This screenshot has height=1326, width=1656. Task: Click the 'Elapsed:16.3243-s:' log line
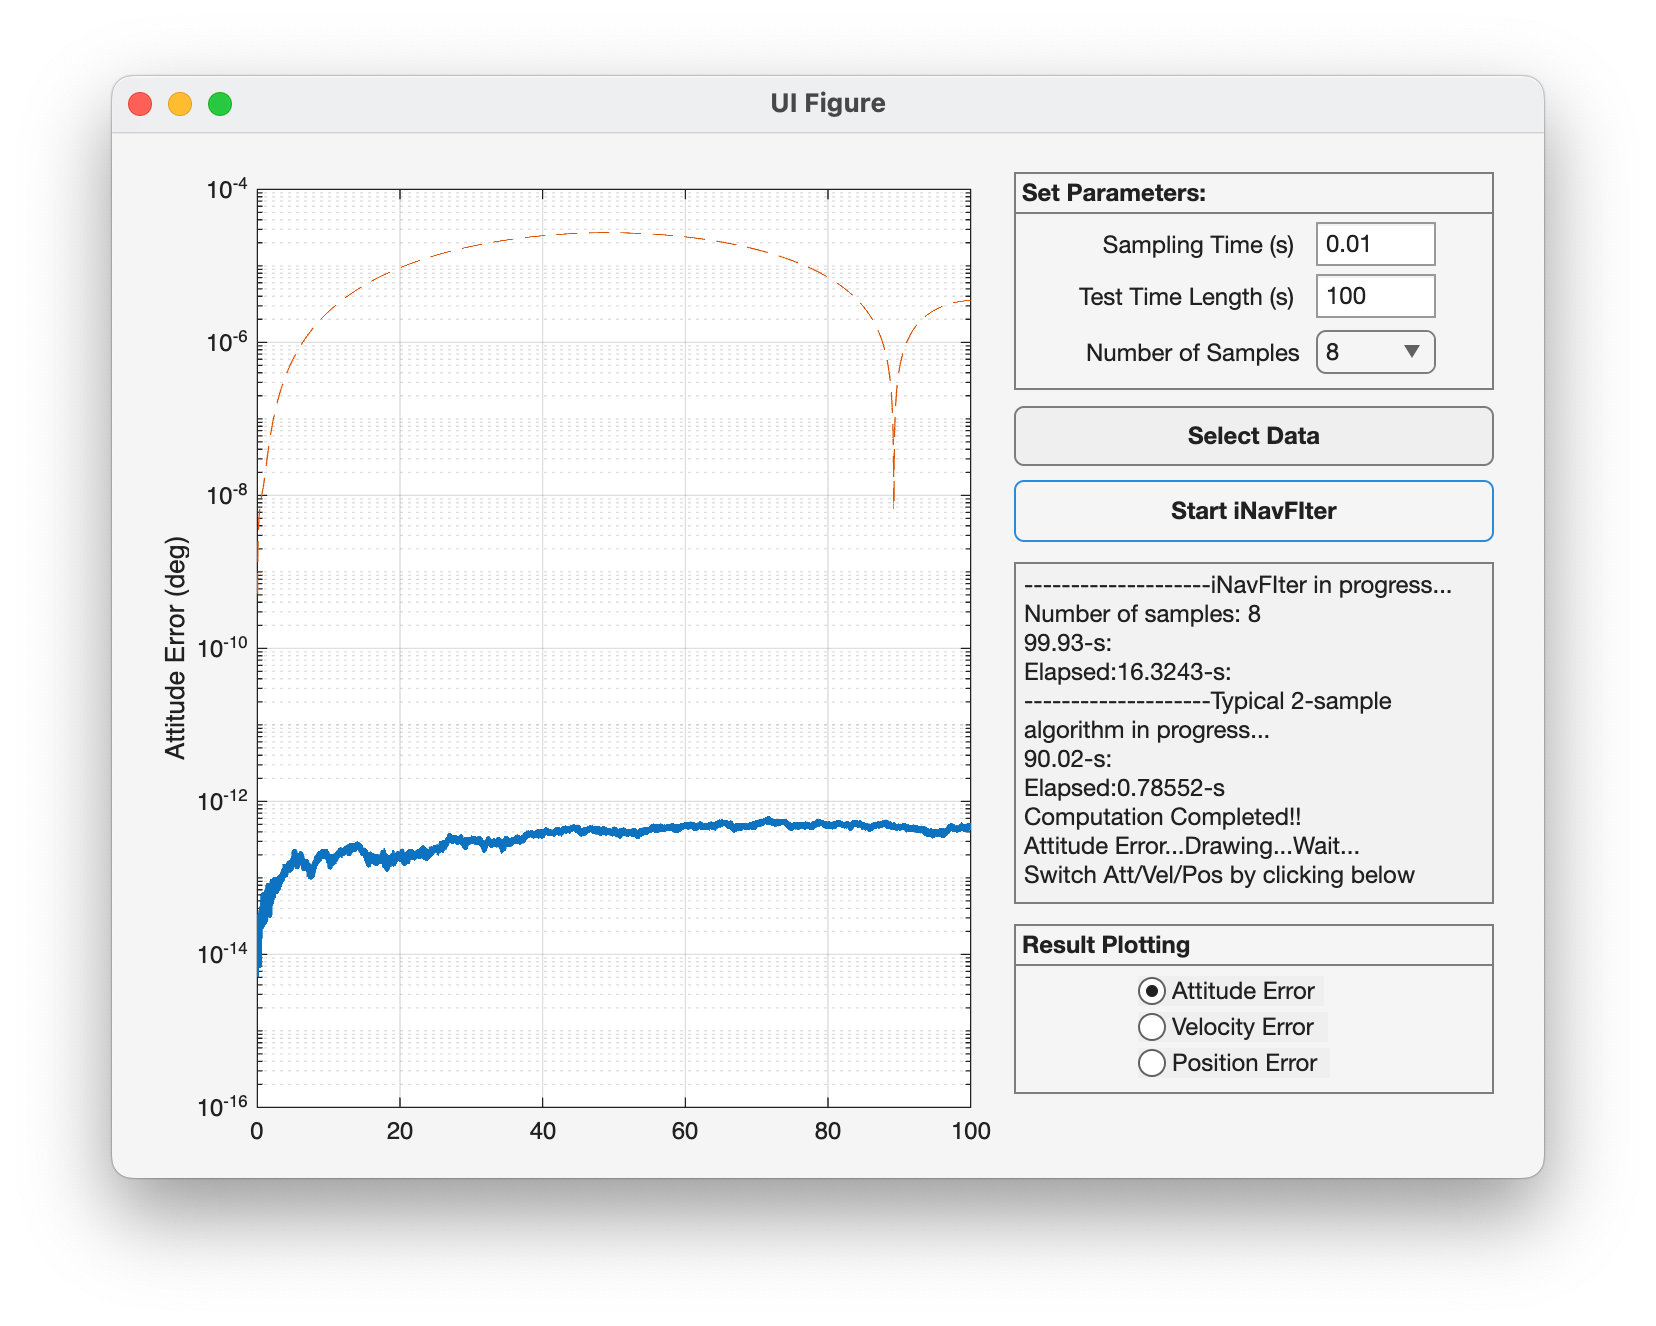1127,672
